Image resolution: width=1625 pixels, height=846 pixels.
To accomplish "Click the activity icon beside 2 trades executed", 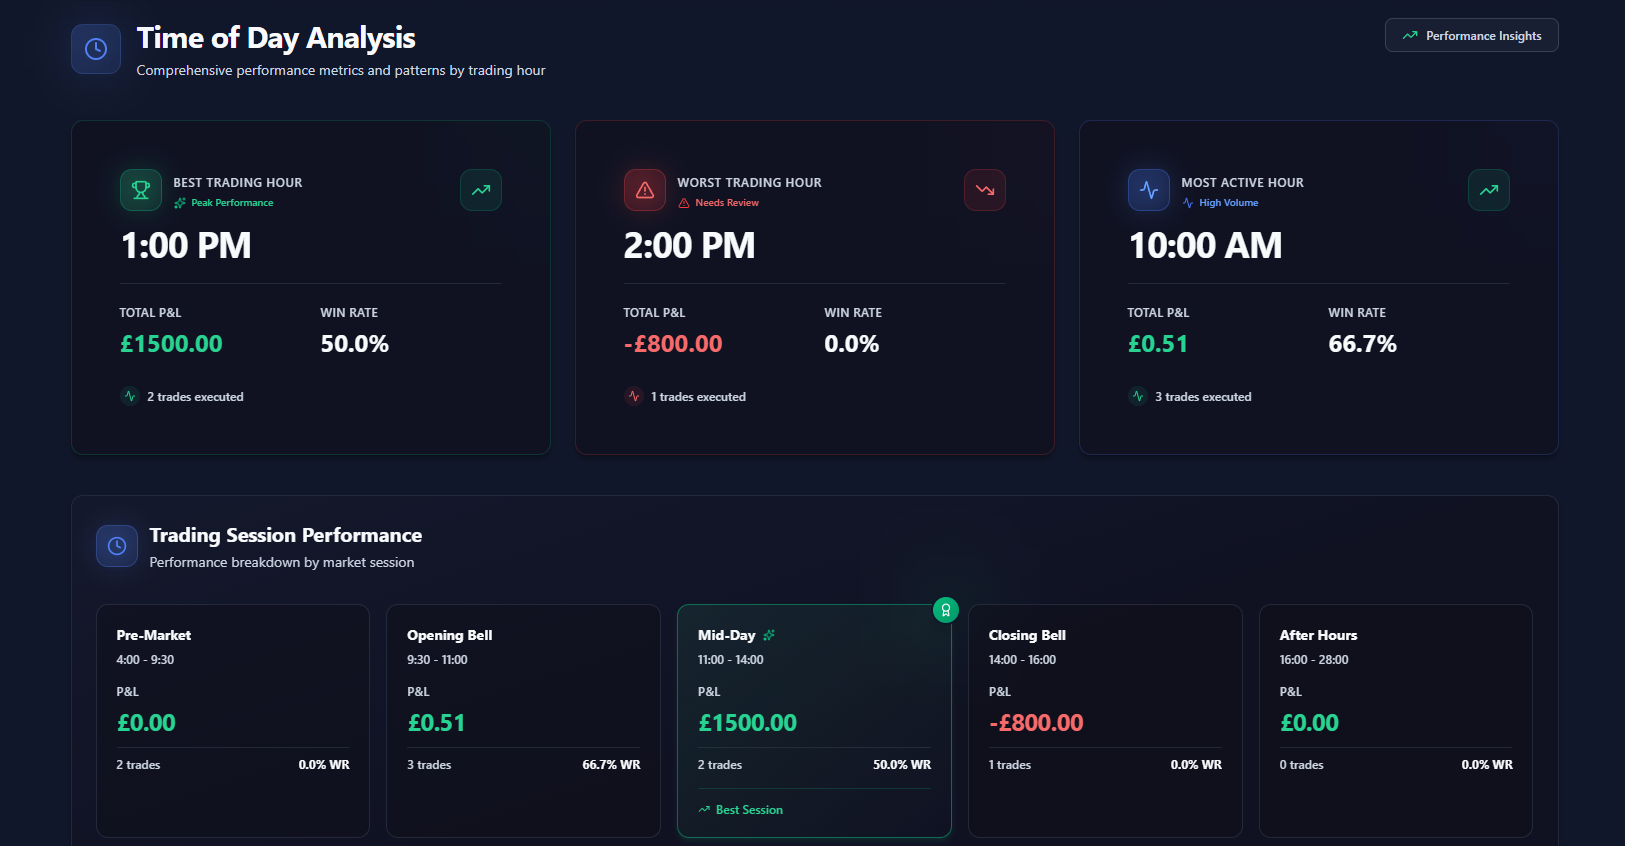I will pyautogui.click(x=130, y=396).
